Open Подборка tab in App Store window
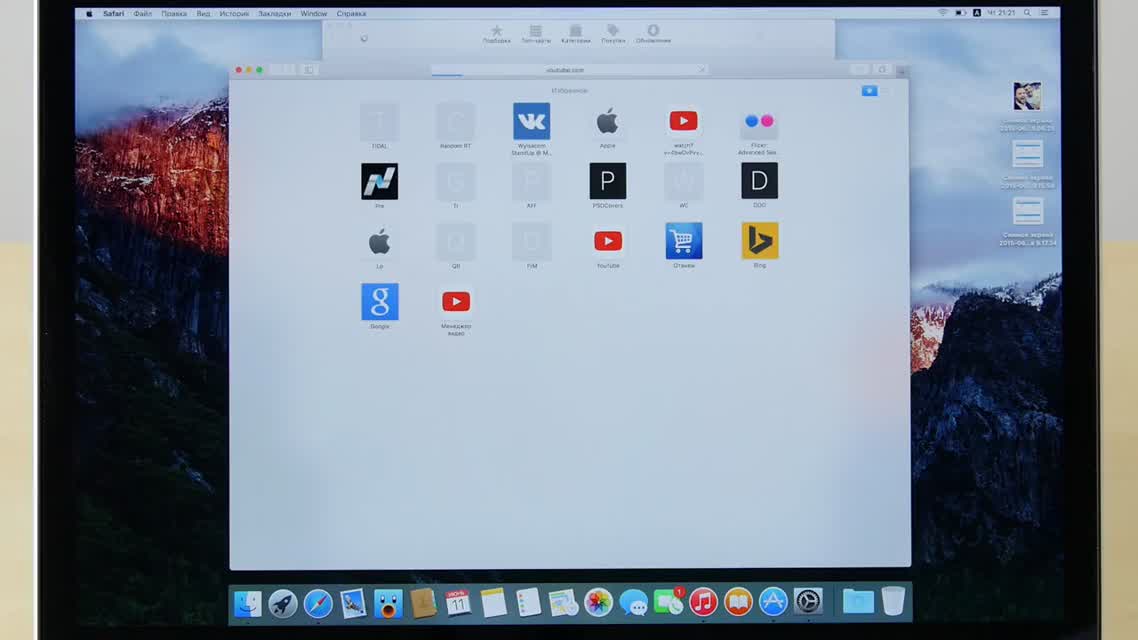This screenshot has height=640, width=1138. 496,34
